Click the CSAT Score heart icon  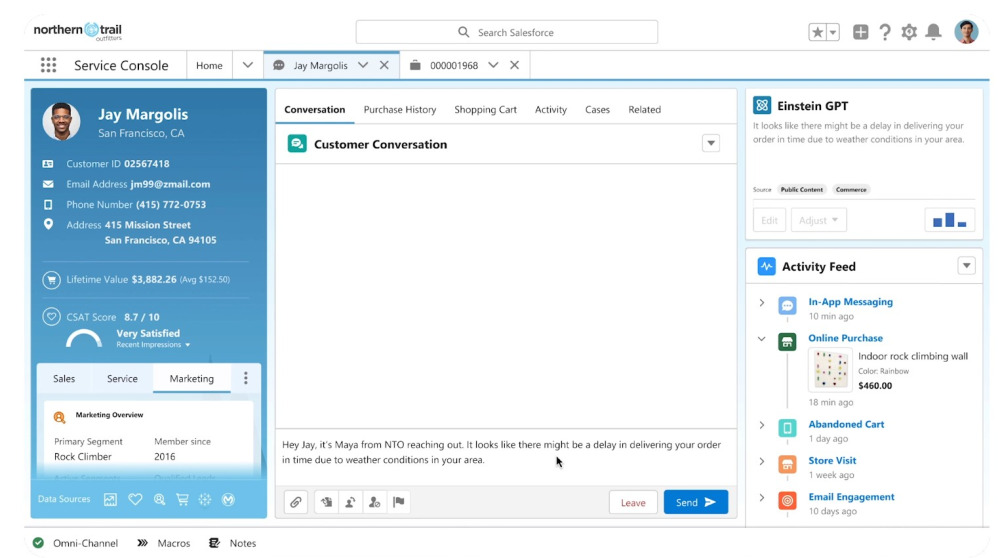[x=51, y=316]
